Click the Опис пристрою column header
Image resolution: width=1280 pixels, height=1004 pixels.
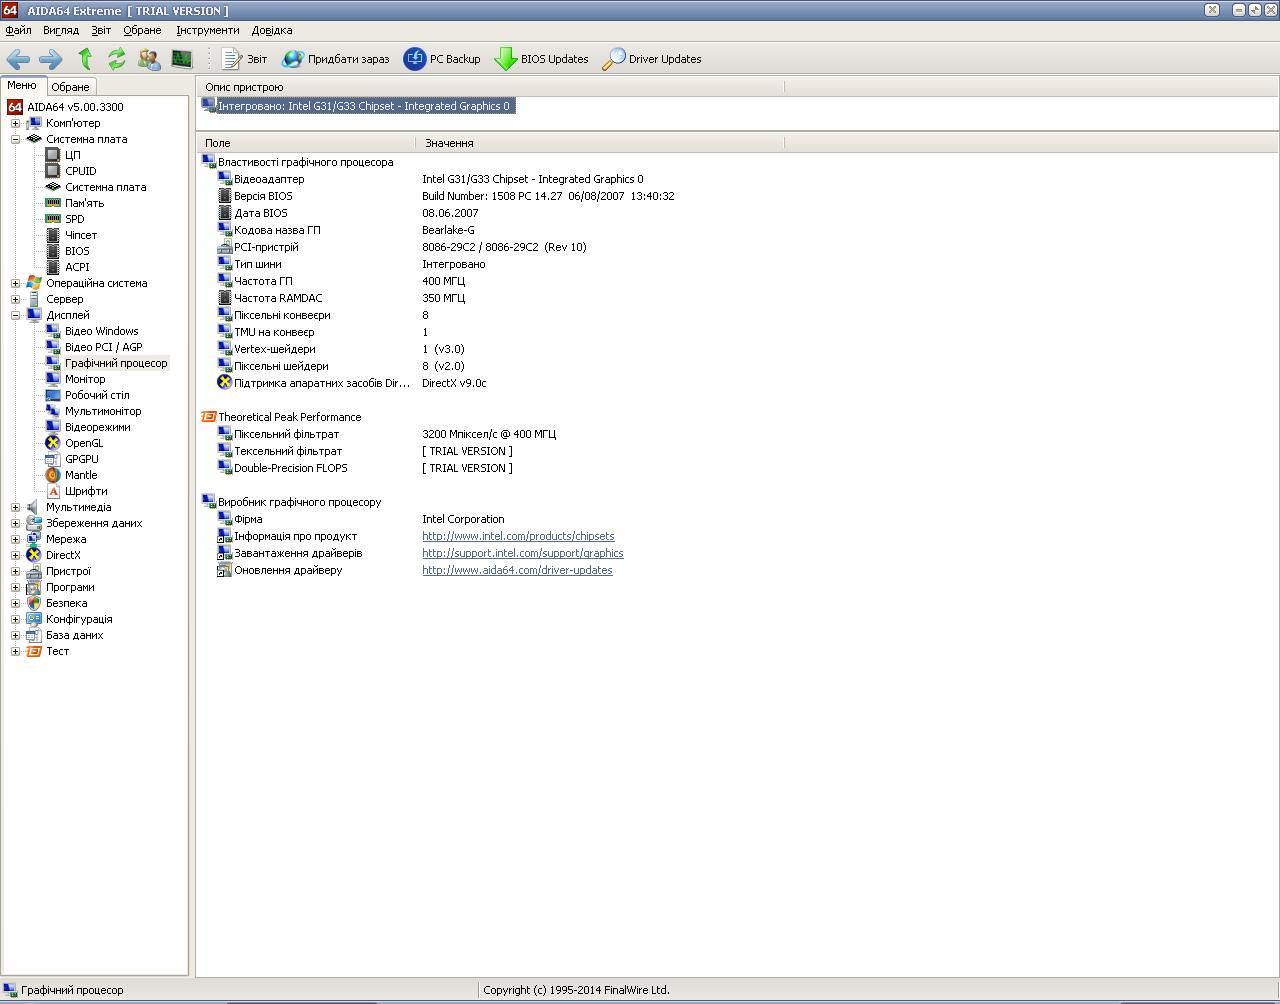[x=490, y=87]
